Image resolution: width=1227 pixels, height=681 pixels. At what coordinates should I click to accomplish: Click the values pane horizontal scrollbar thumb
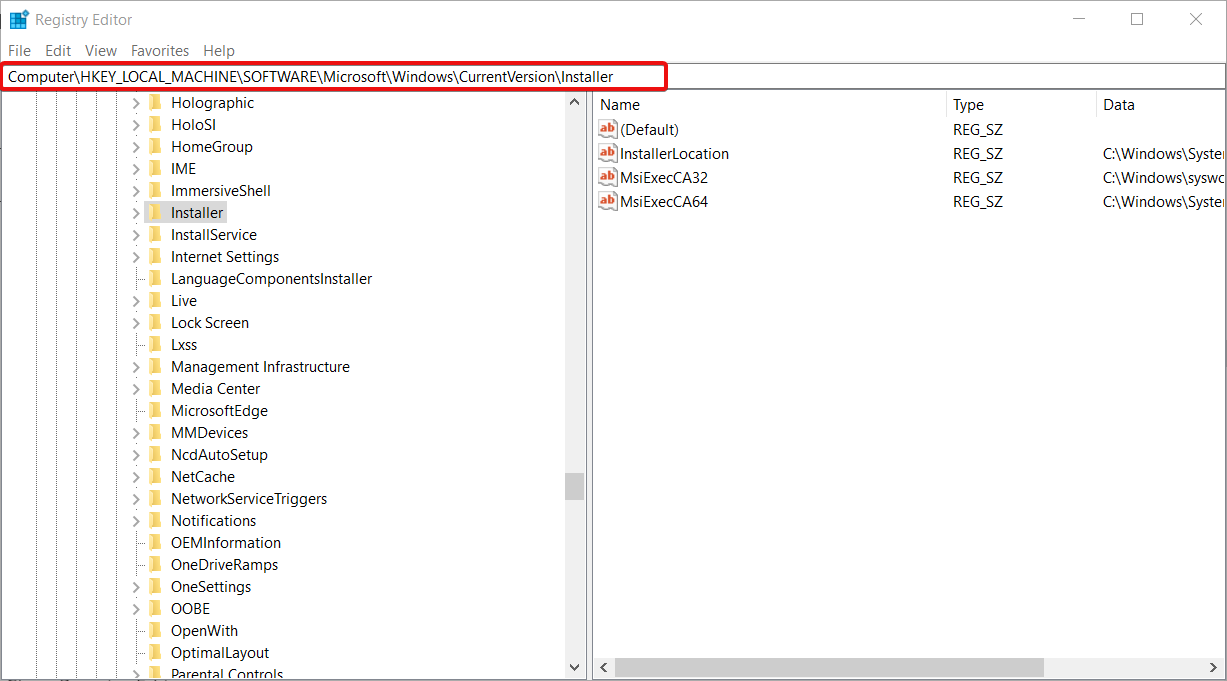point(829,667)
